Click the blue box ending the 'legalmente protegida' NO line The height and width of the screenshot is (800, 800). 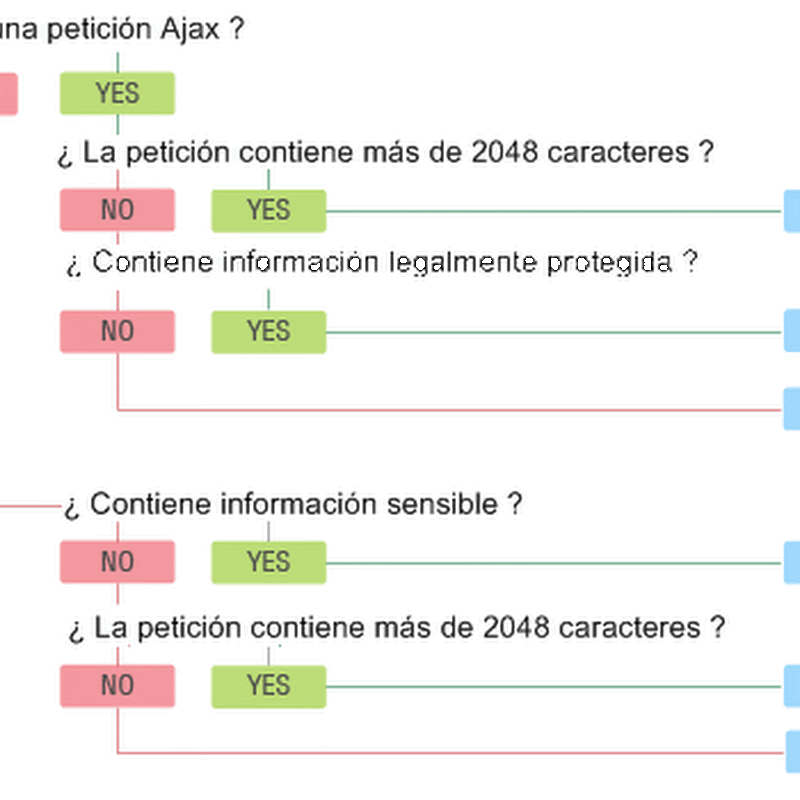click(x=792, y=409)
